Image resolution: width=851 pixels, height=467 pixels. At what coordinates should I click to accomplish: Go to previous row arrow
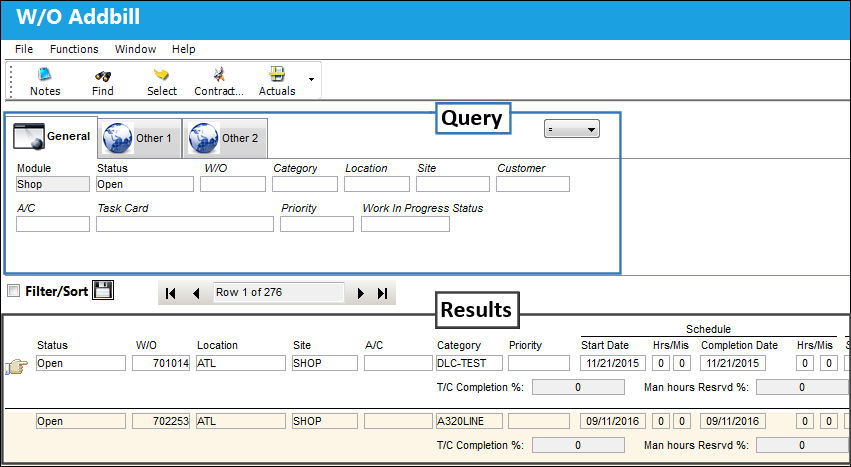[196, 293]
